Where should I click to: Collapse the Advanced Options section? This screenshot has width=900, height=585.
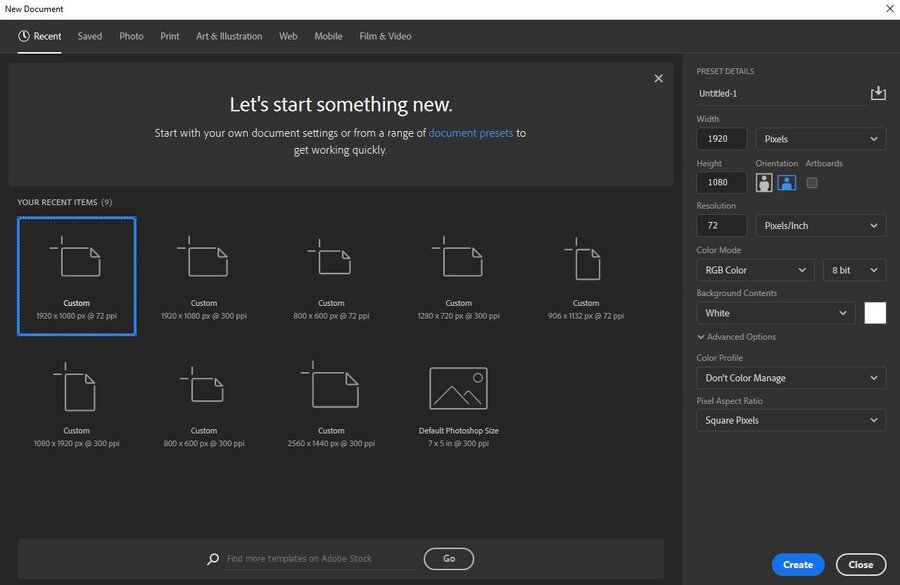736,337
